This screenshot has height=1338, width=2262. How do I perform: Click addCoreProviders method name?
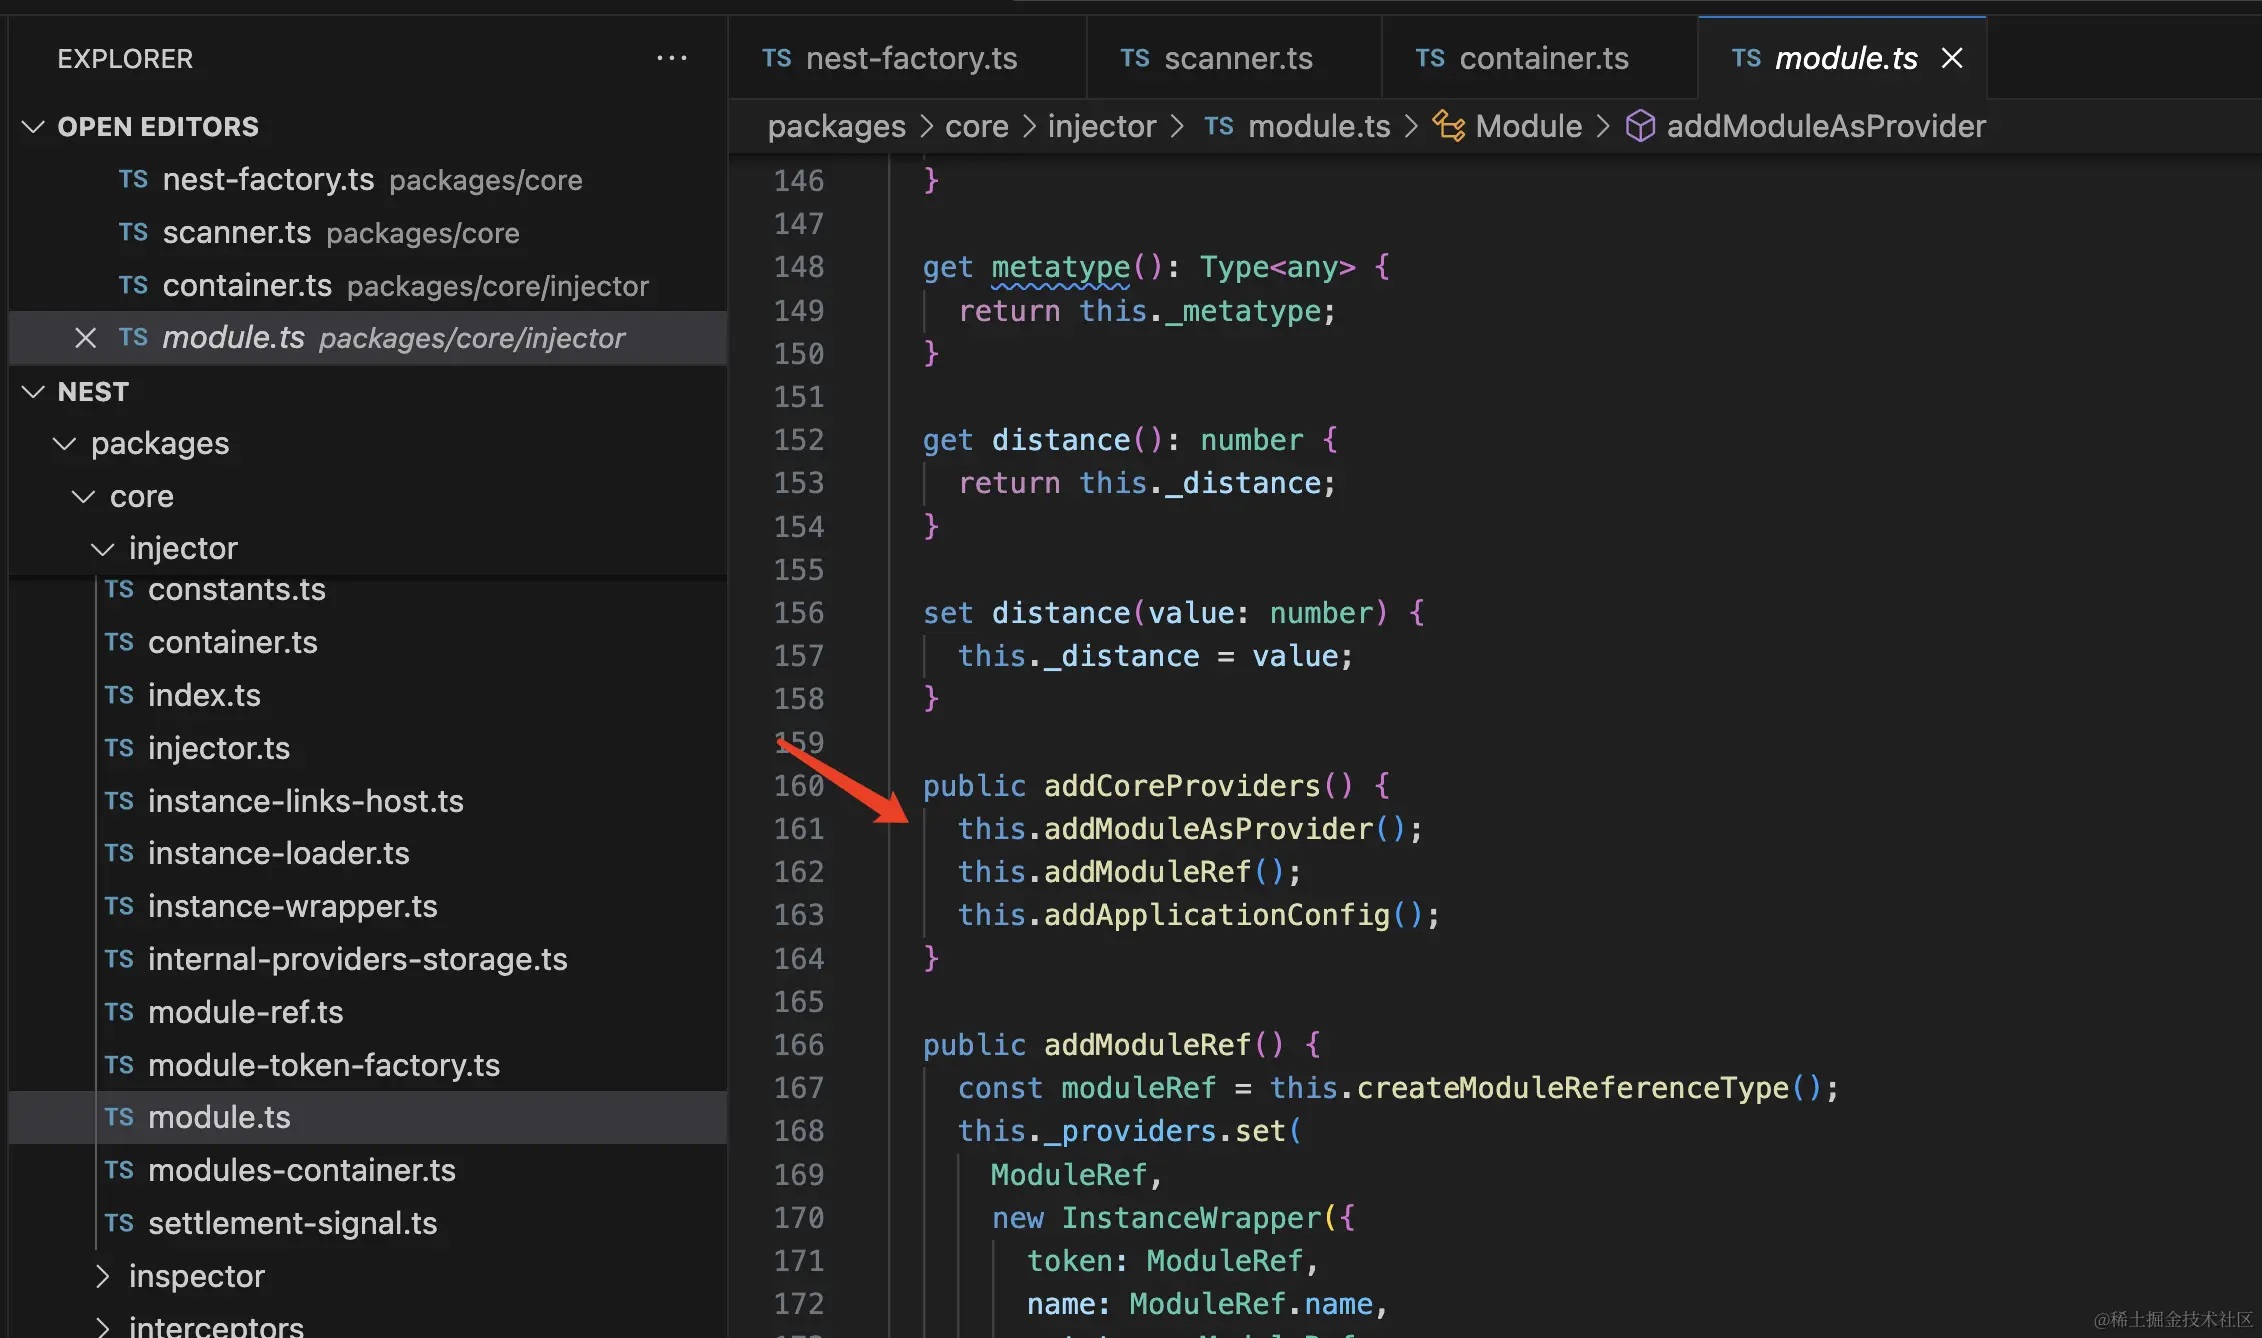1182,786
